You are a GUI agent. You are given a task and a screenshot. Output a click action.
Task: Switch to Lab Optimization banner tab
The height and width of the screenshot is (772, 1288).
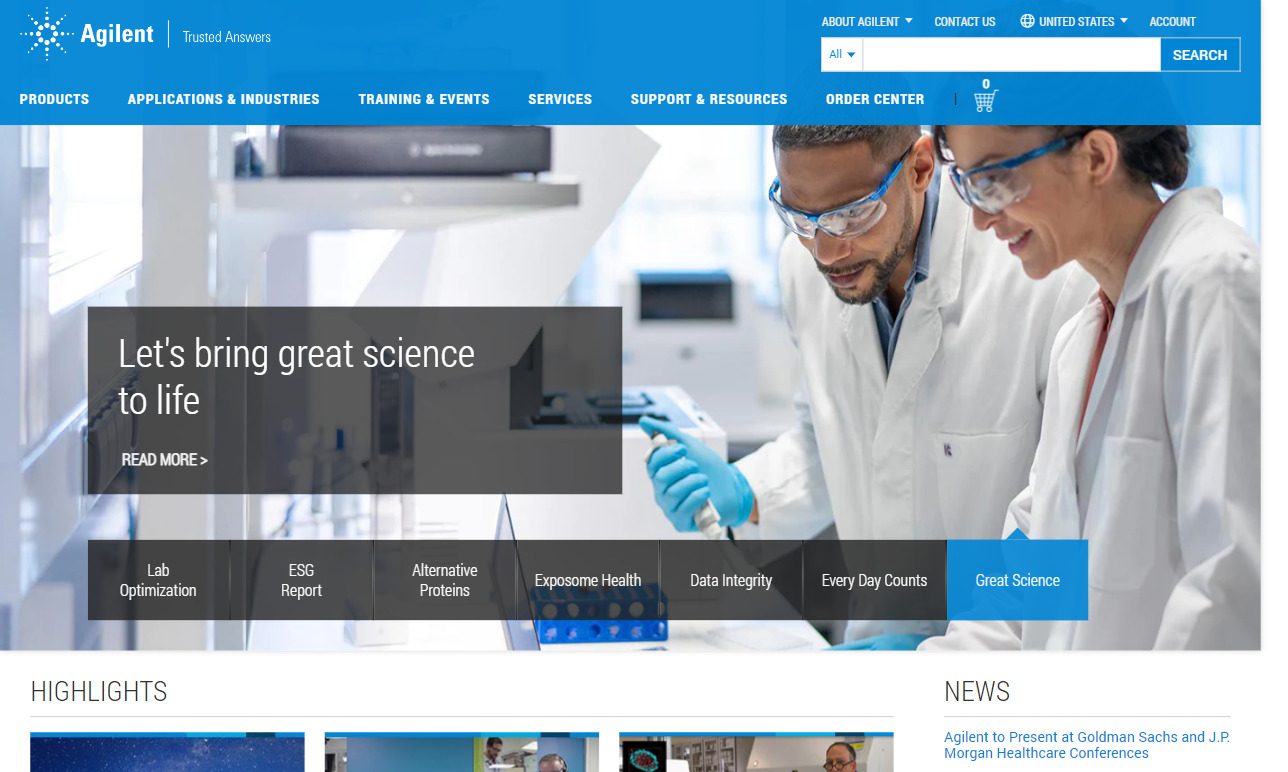tap(158, 580)
